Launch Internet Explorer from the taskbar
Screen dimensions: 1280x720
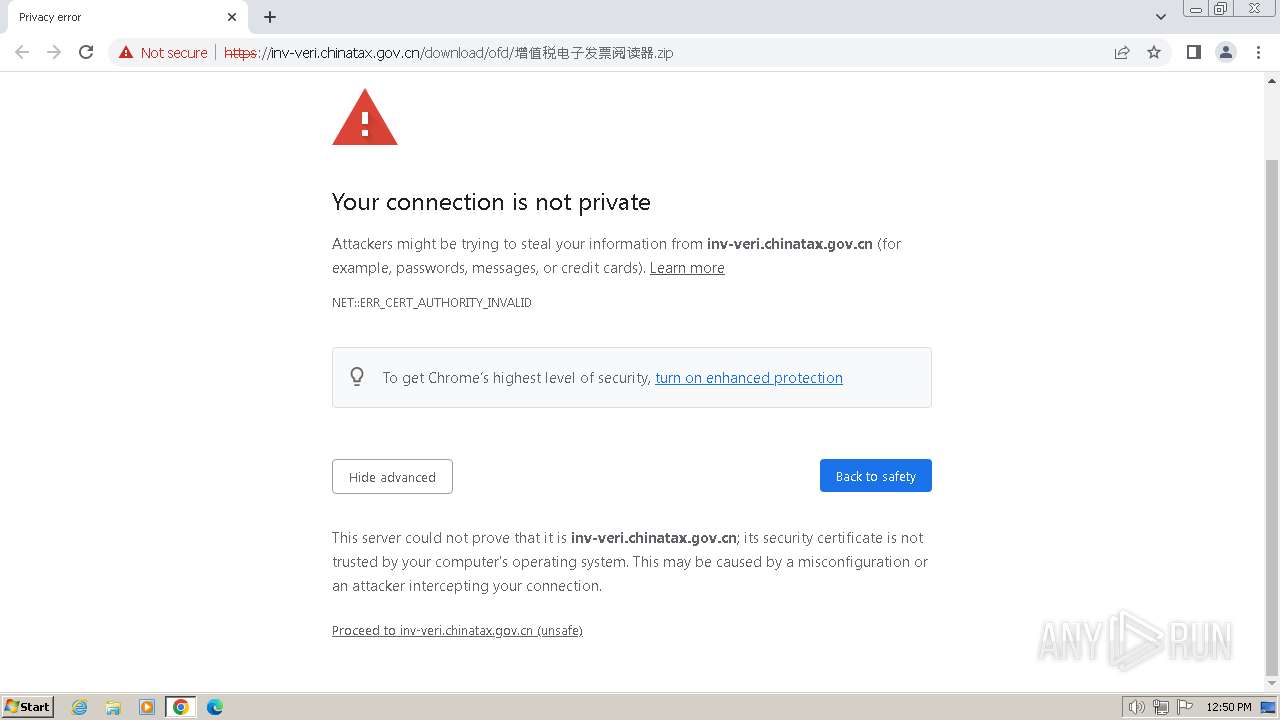[x=79, y=707]
